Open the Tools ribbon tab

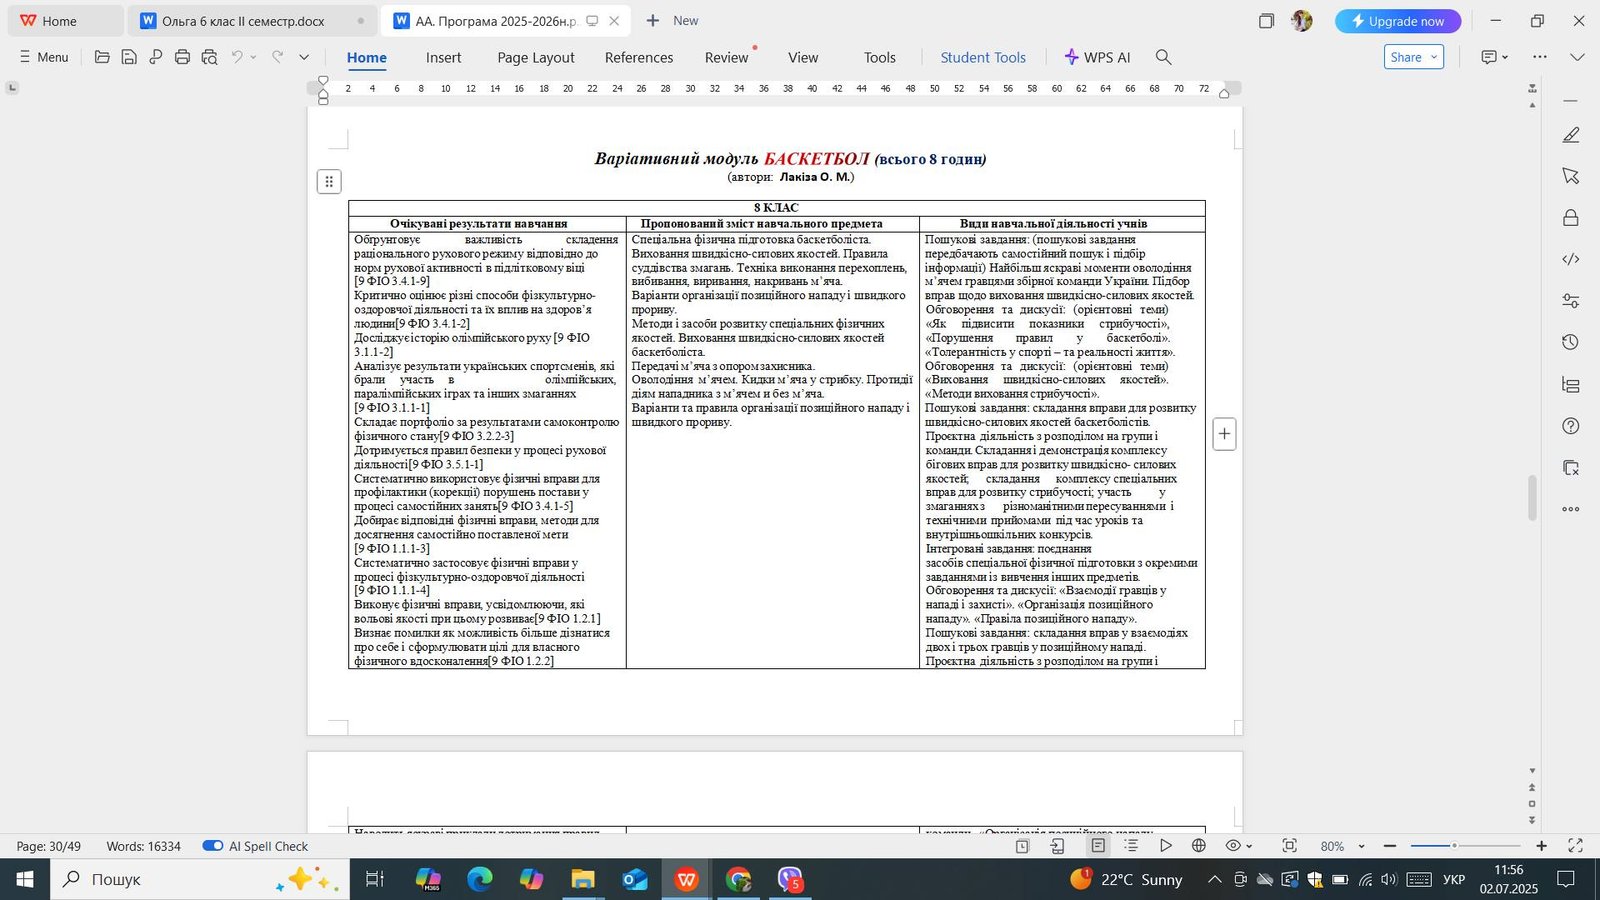(880, 57)
